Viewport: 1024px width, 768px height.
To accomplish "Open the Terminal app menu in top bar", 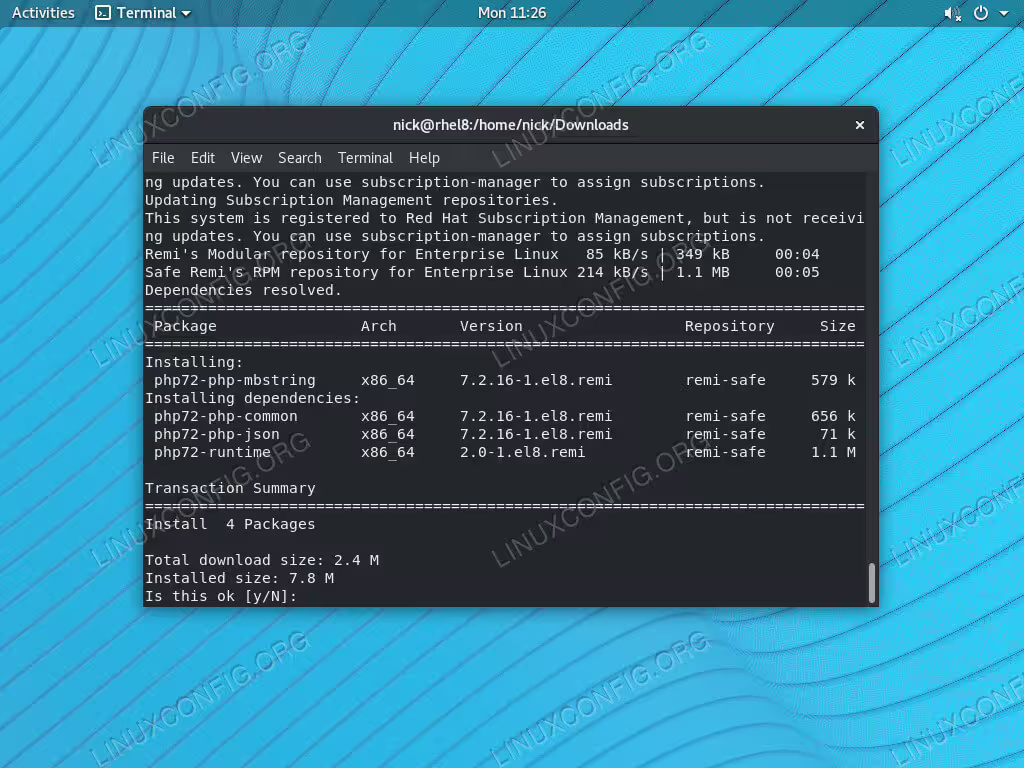I will tap(143, 13).
